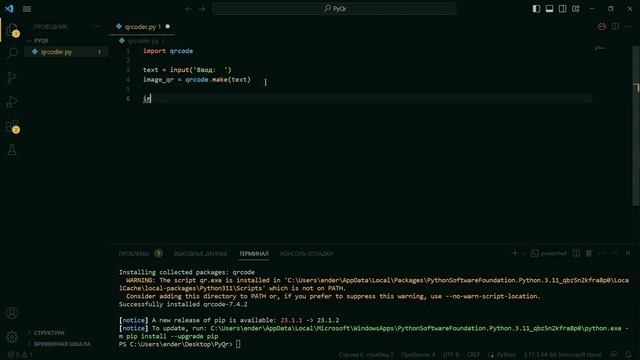Image resolution: width=640 pixels, height=360 pixels.
Task: Toggle the secondary side bar layout icon
Action: [x=562, y=9]
